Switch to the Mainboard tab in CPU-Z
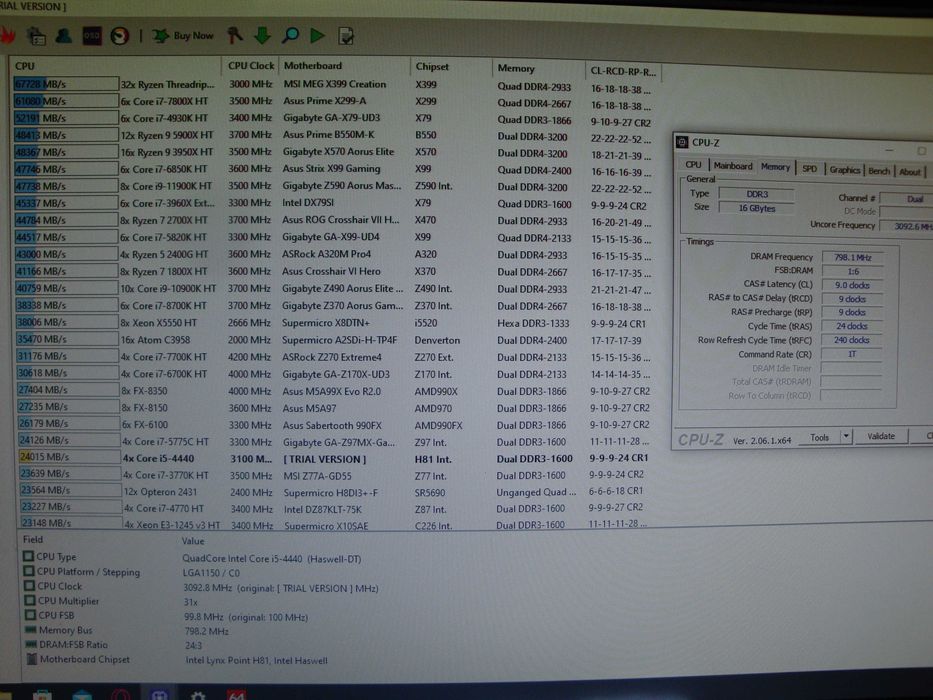This screenshot has height=700, width=933. tap(733, 166)
